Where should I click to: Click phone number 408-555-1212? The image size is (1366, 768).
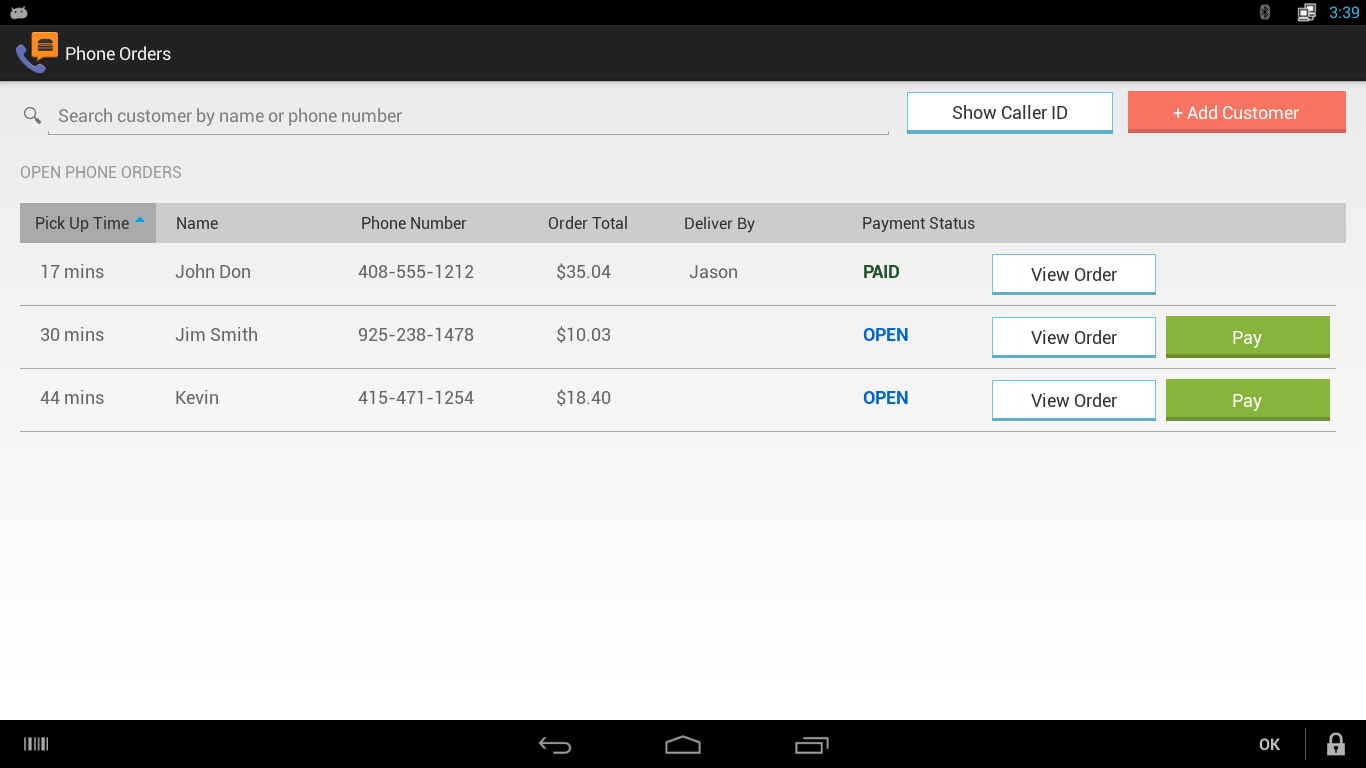pos(416,272)
